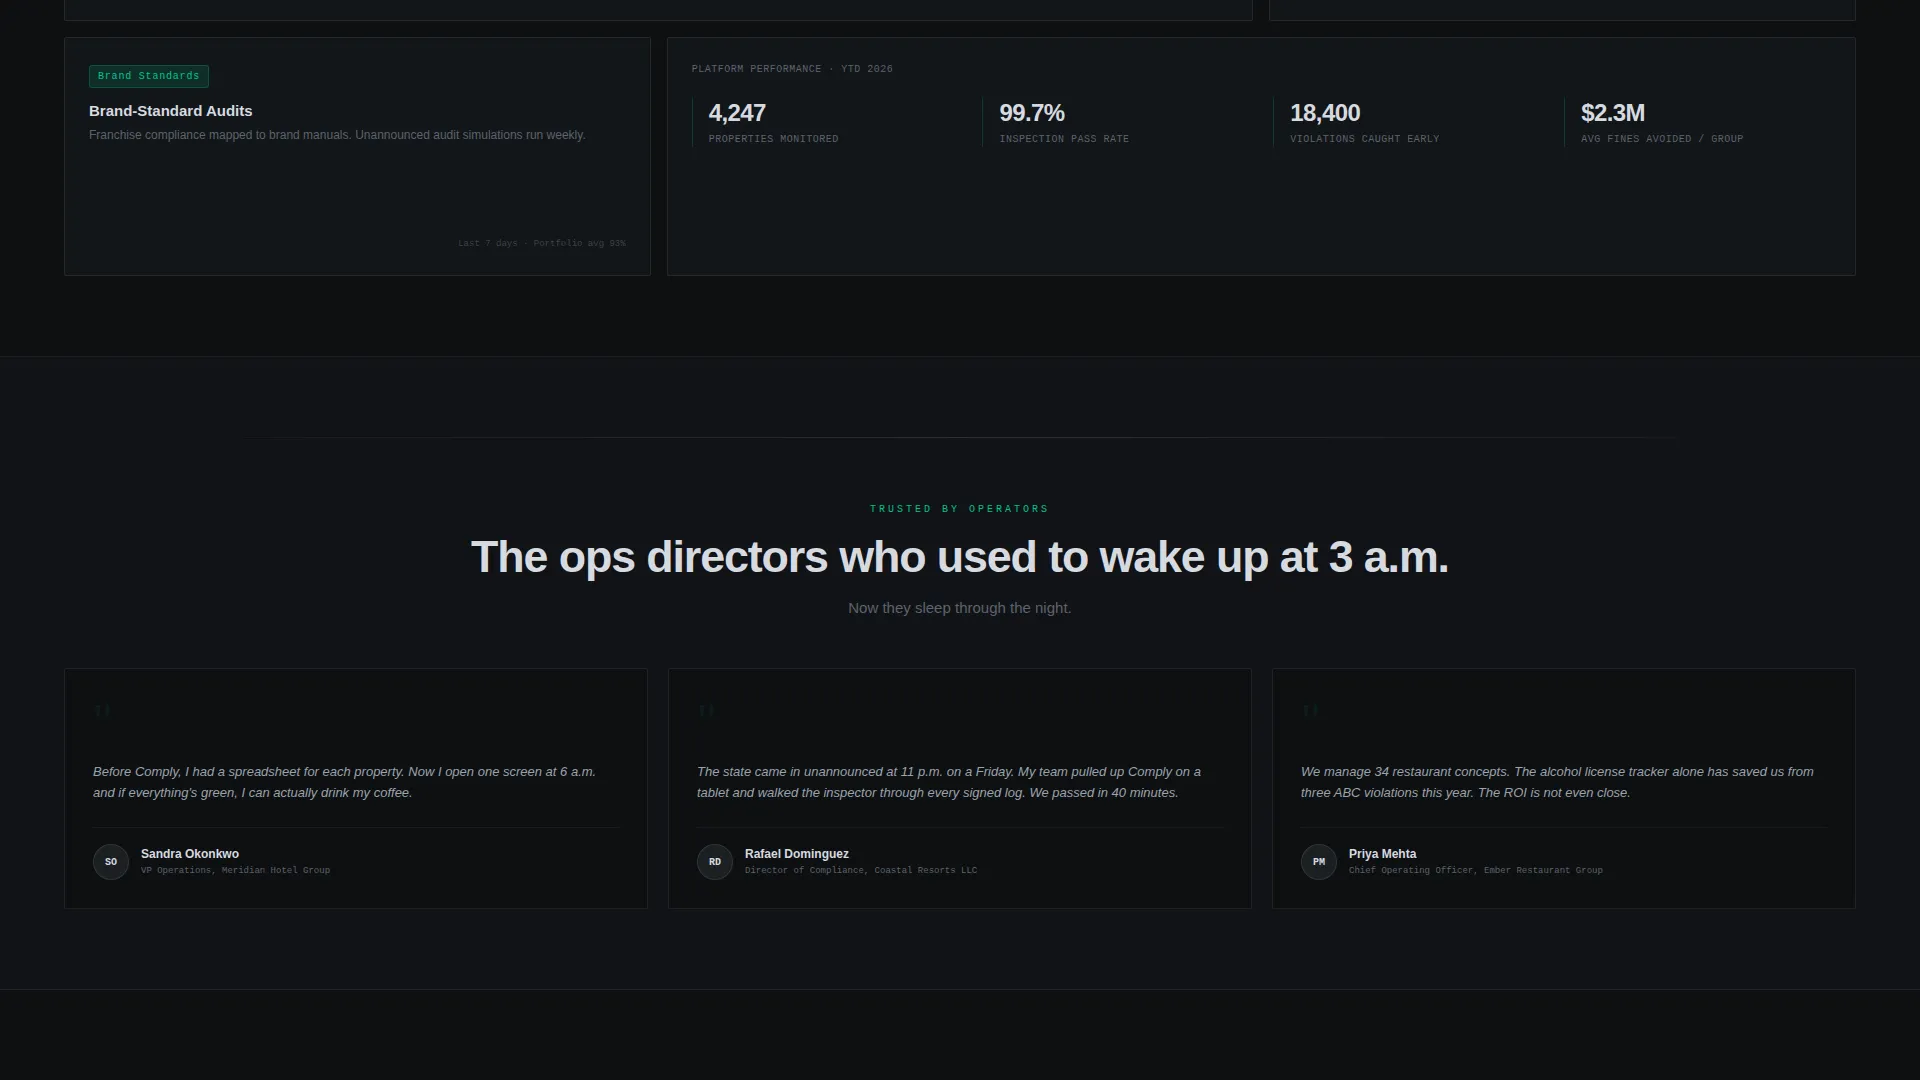Screen dimensions: 1920x1080
Task: Click 'Chief Operating Officer, Ember Restaurant Group' title
Action: pyautogui.click(x=1476, y=870)
